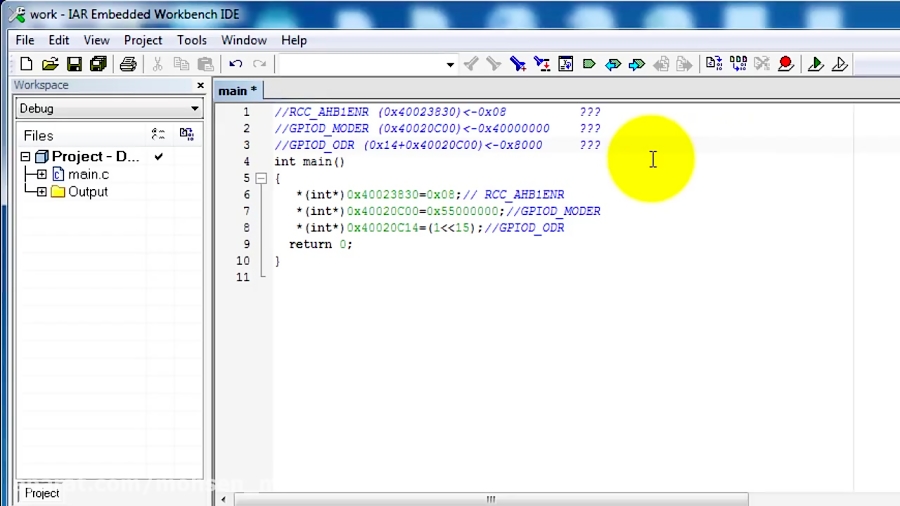Open the Project menu
The height and width of the screenshot is (506, 900).
(143, 40)
